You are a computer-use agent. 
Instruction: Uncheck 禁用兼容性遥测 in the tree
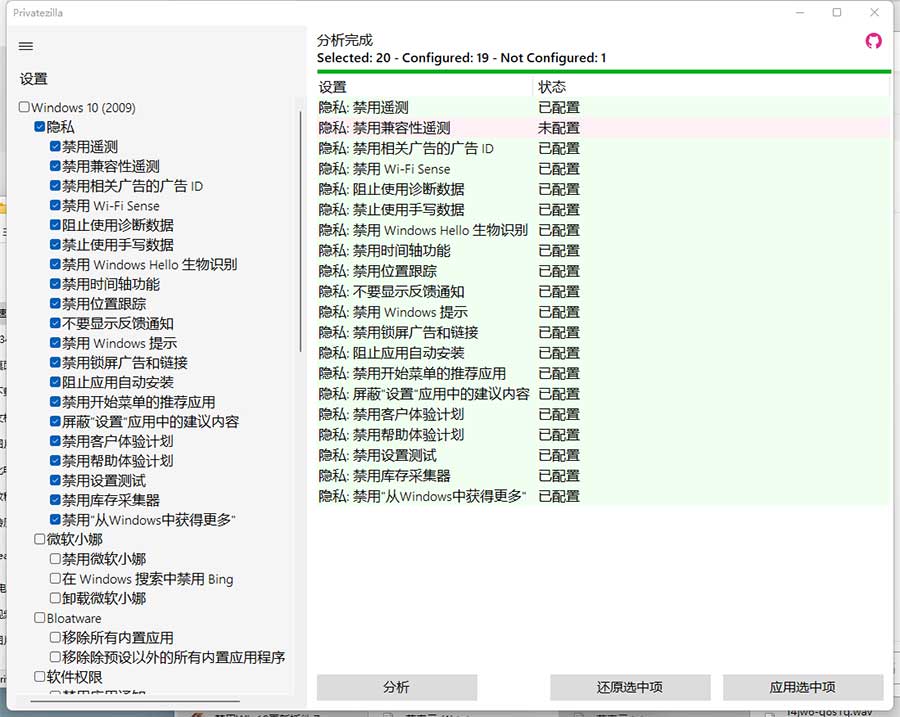(x=55, y=166)
